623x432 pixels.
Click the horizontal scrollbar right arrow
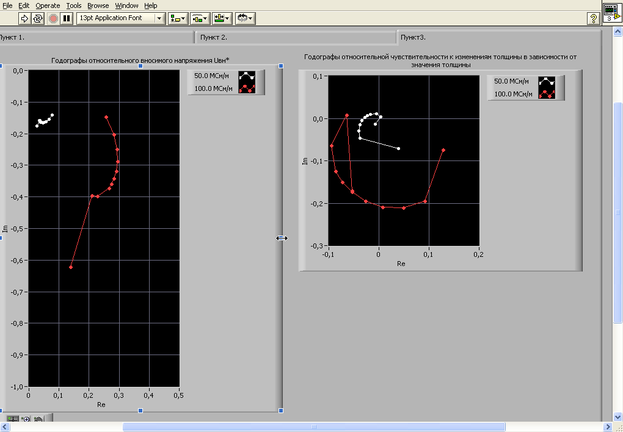pos(608,427)
